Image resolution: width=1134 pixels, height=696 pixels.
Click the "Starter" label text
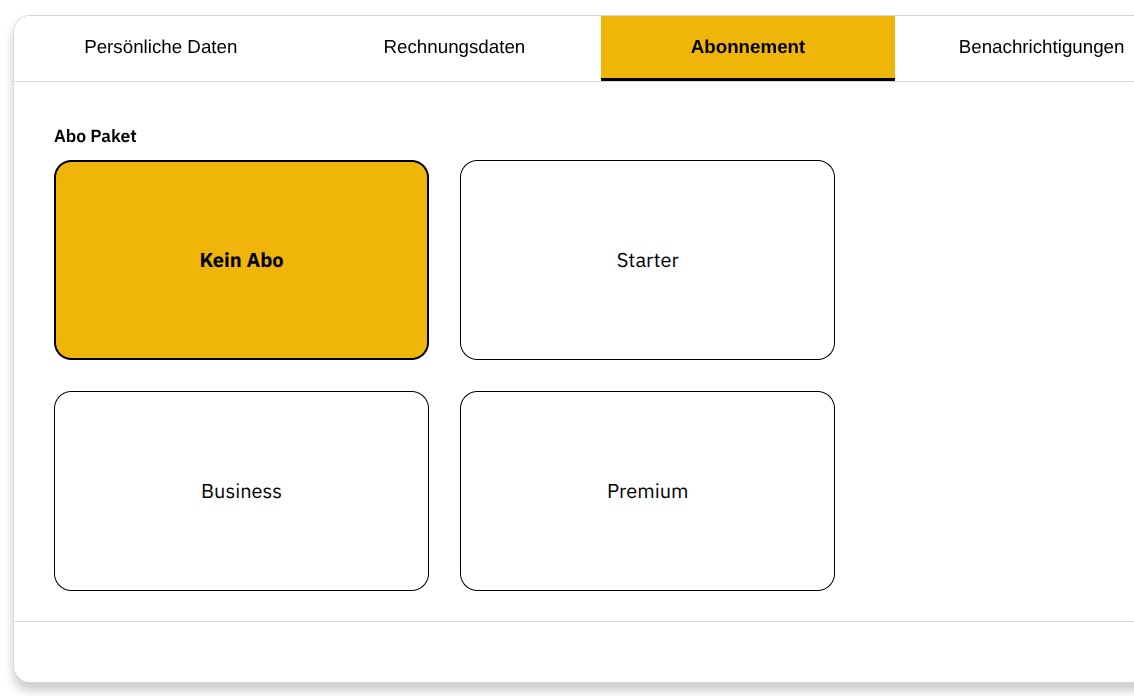(647, 260)
